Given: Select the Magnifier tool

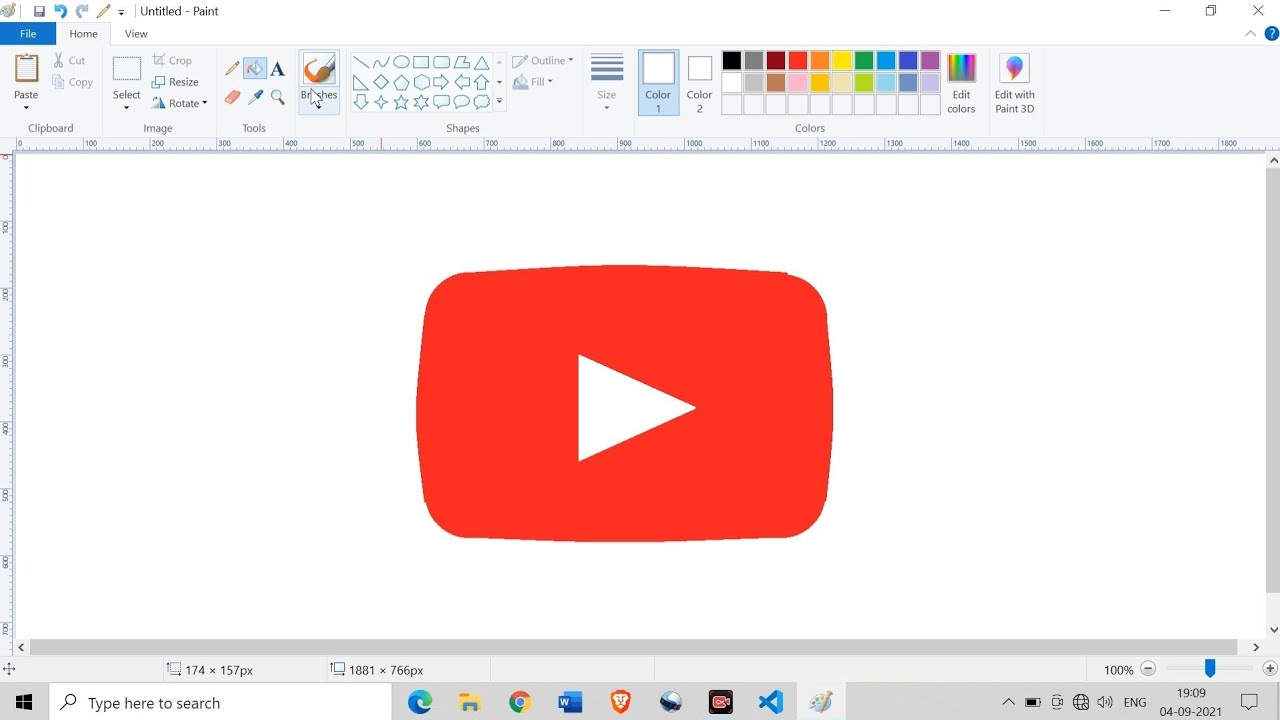Looking at the screenshot, I should (278, 97).
